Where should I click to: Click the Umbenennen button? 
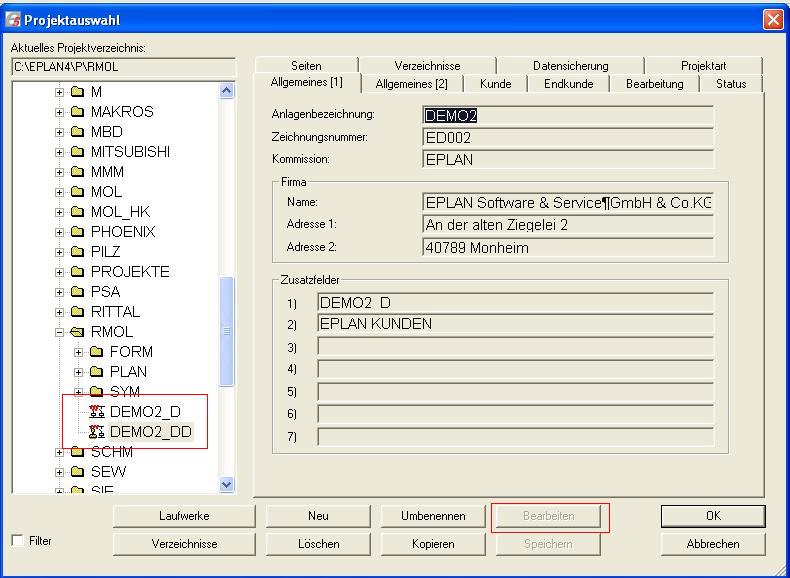click(x=433, y=516)
